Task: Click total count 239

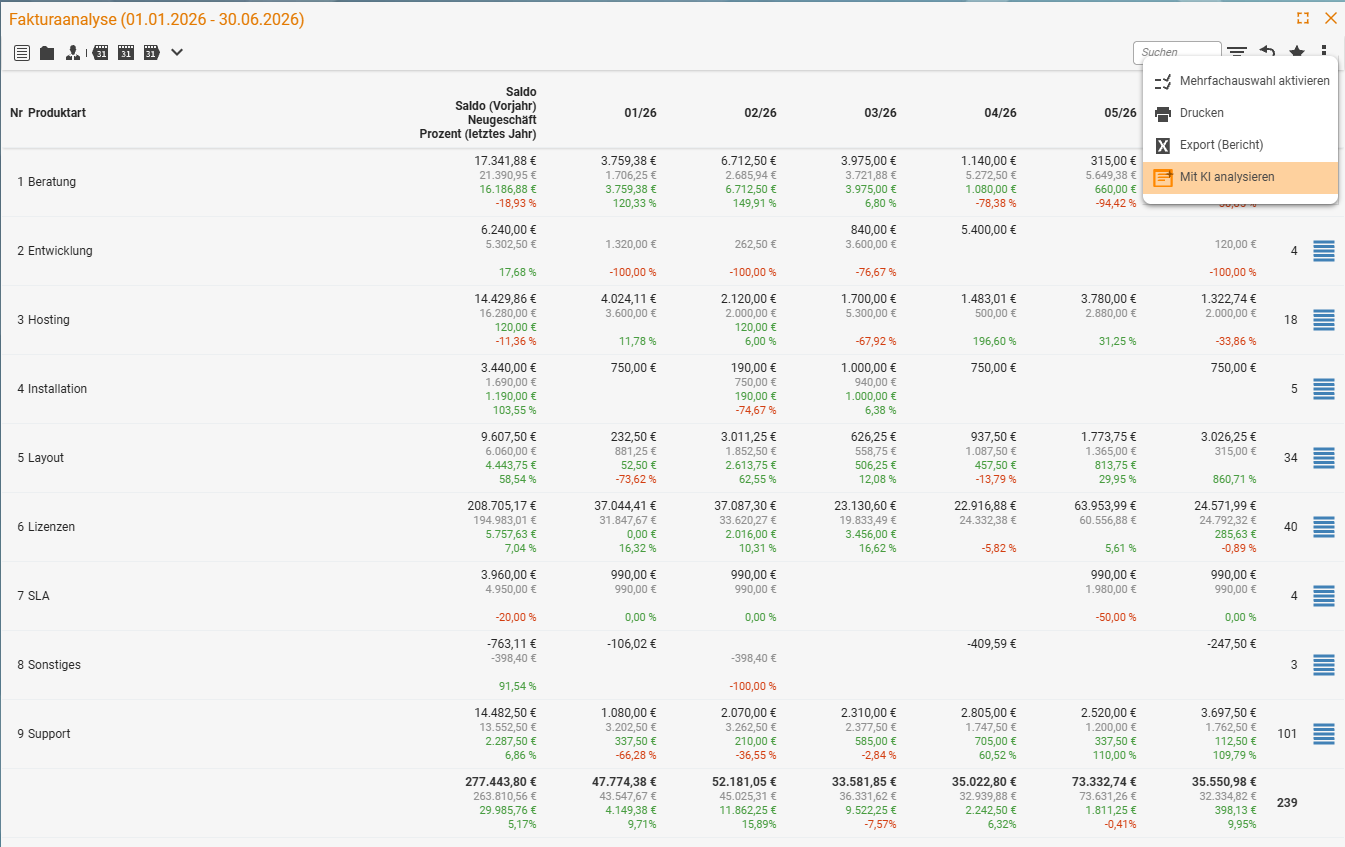Action: (x=1287, y=803)
